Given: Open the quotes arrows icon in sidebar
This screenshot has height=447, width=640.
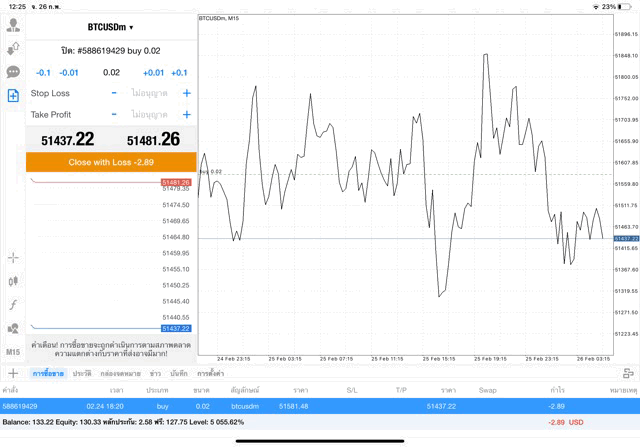Looking at the screenshot, I should coord(13,48).
